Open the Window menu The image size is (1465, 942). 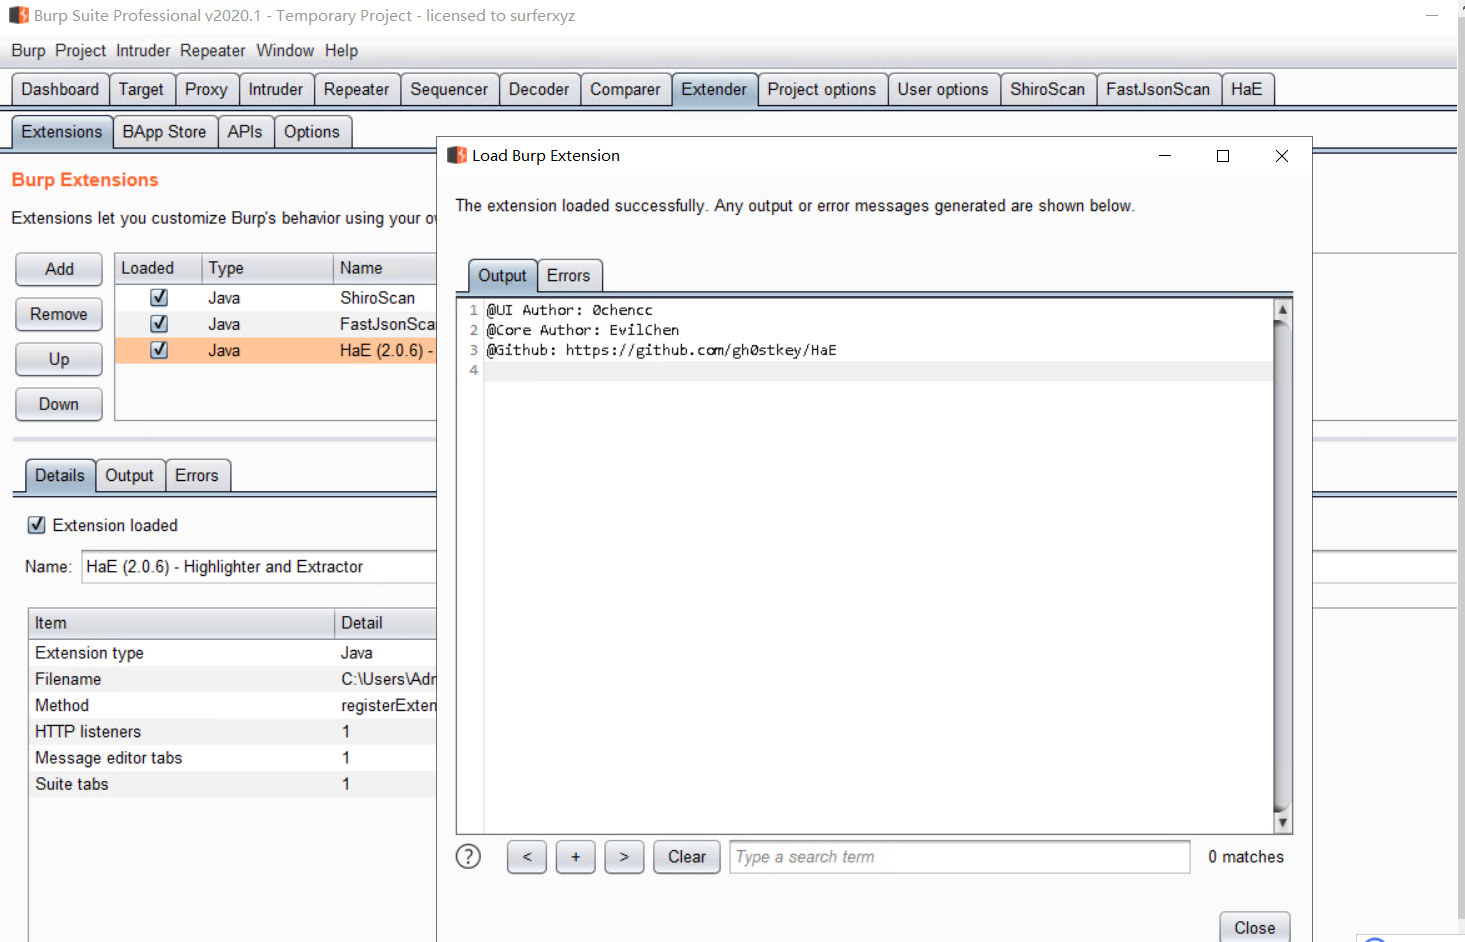[x=285, y=51]
